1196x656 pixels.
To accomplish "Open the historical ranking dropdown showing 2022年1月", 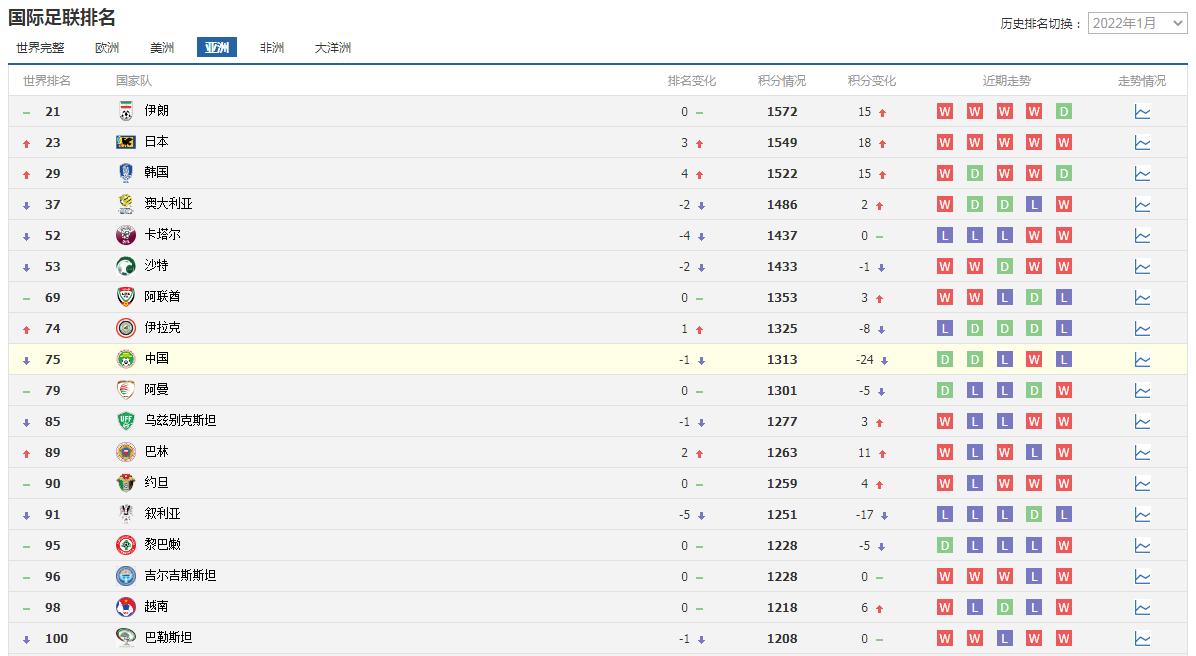I will 1137,24.
